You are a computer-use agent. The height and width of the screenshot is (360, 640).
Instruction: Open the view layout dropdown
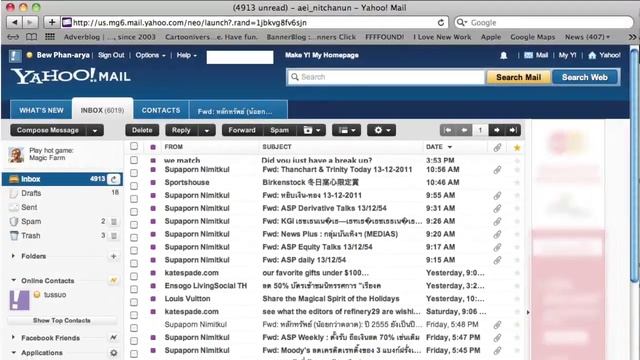tap(347, 131)
